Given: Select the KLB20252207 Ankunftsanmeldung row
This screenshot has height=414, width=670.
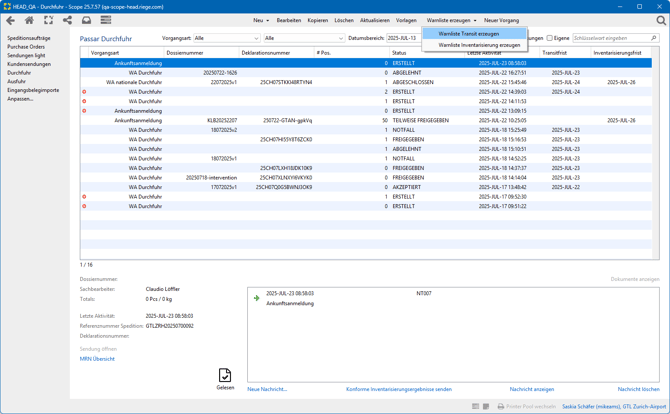Looking at the screenshot, I should click(x=366, y=120).
